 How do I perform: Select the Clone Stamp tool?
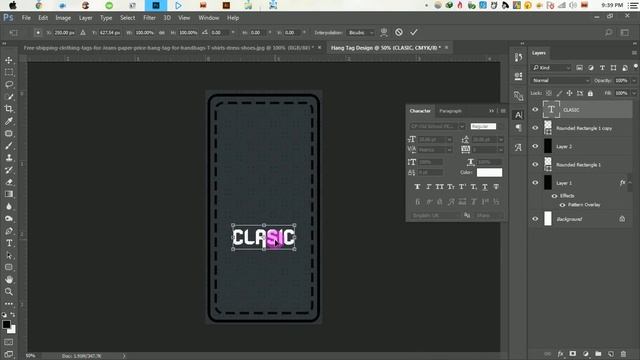tap(9, 158)
